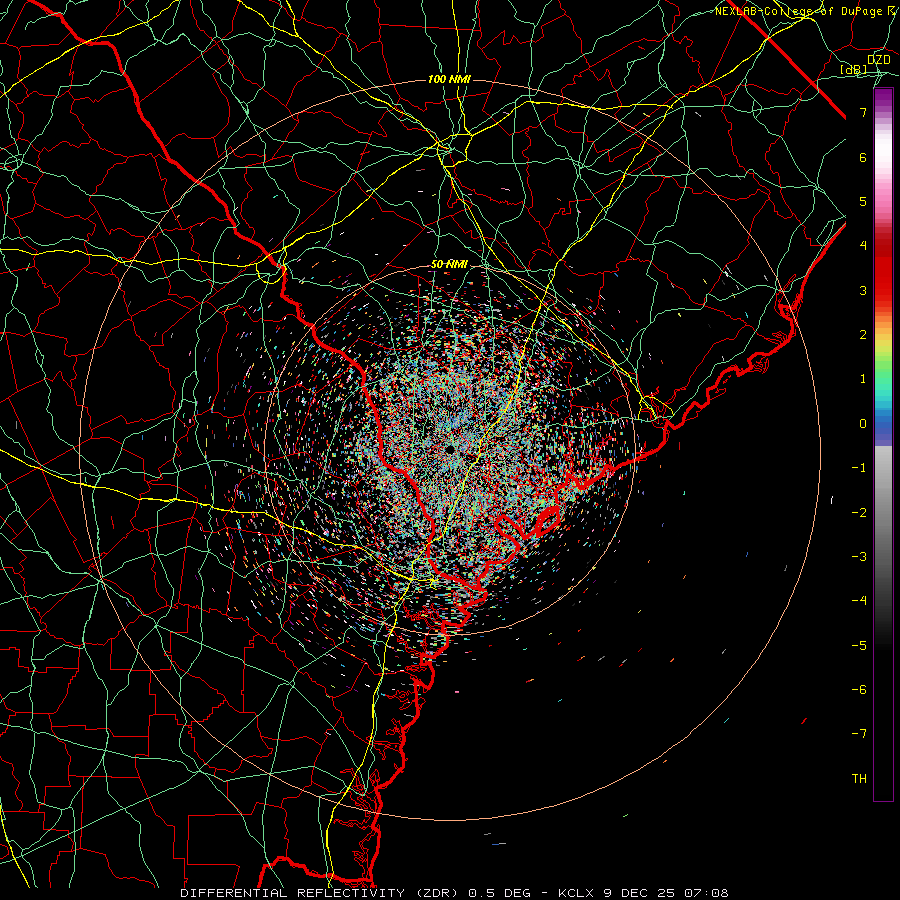Screen dimensions: 900x900
Task: Click scale value -1 on the legend
Action: click(859, 468)
